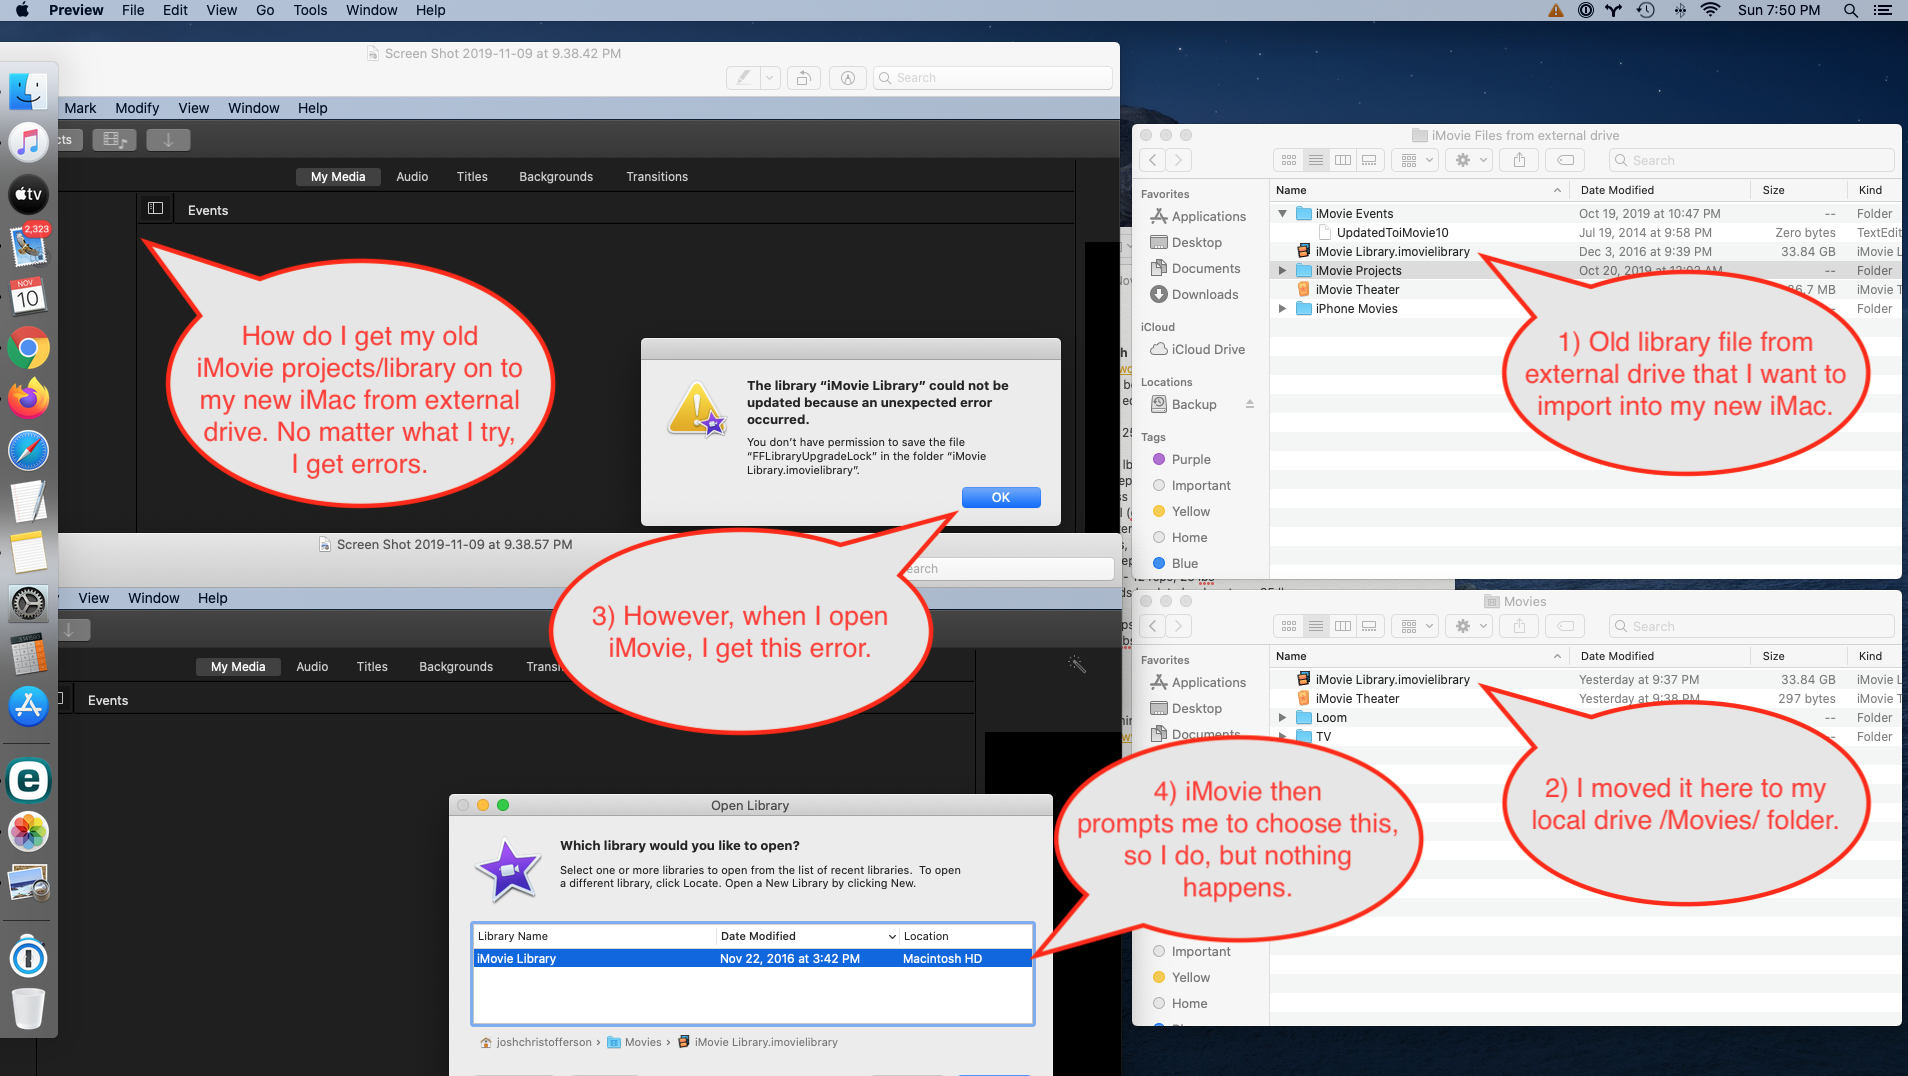Go forward in iMovie Files Finder window
Screen dimensions: 1908x1076
(1179, 160)
